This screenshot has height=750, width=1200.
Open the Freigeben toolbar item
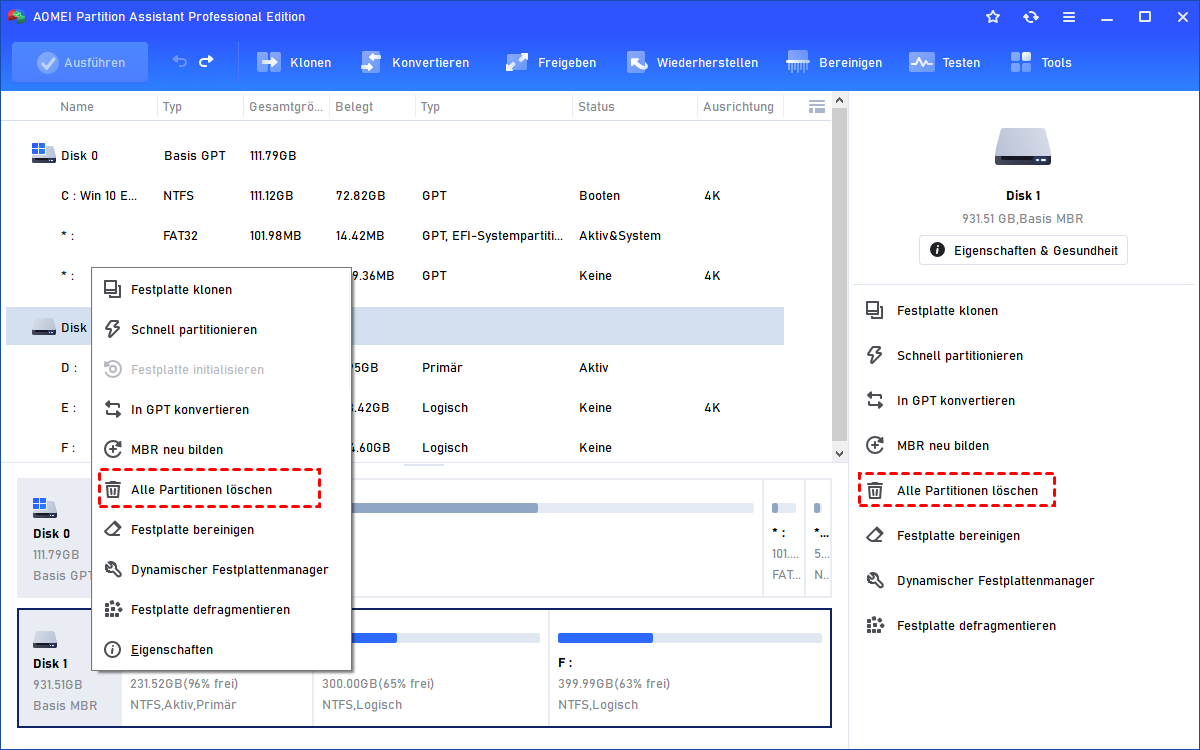551,62
